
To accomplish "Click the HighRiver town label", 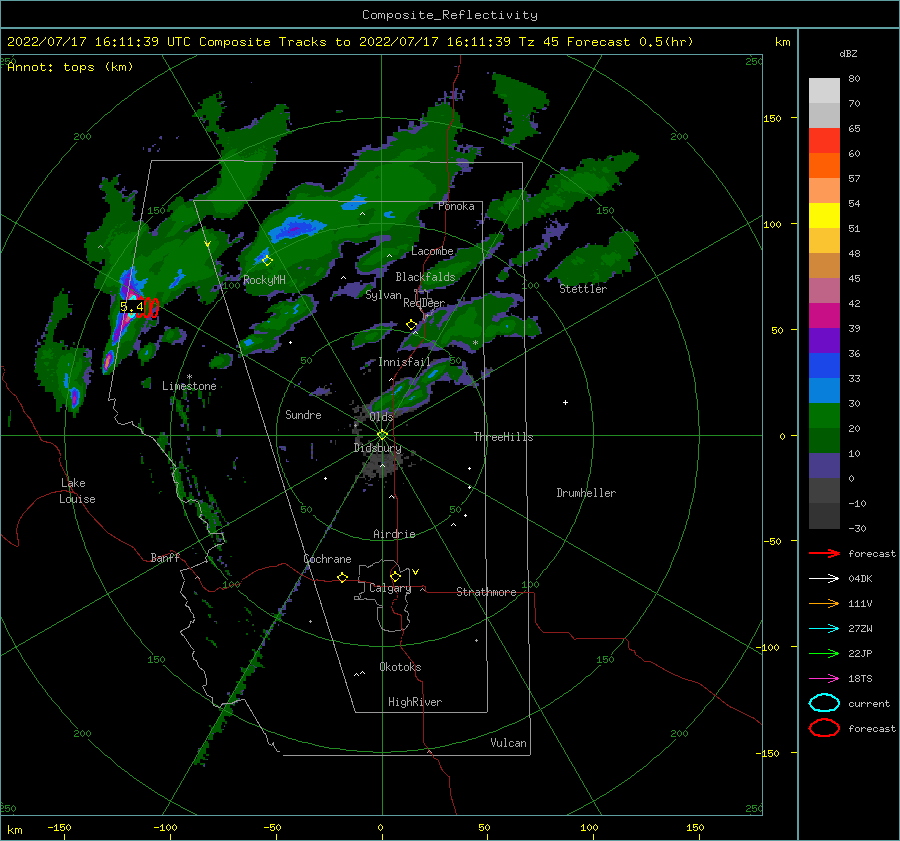I will (415, 702).
